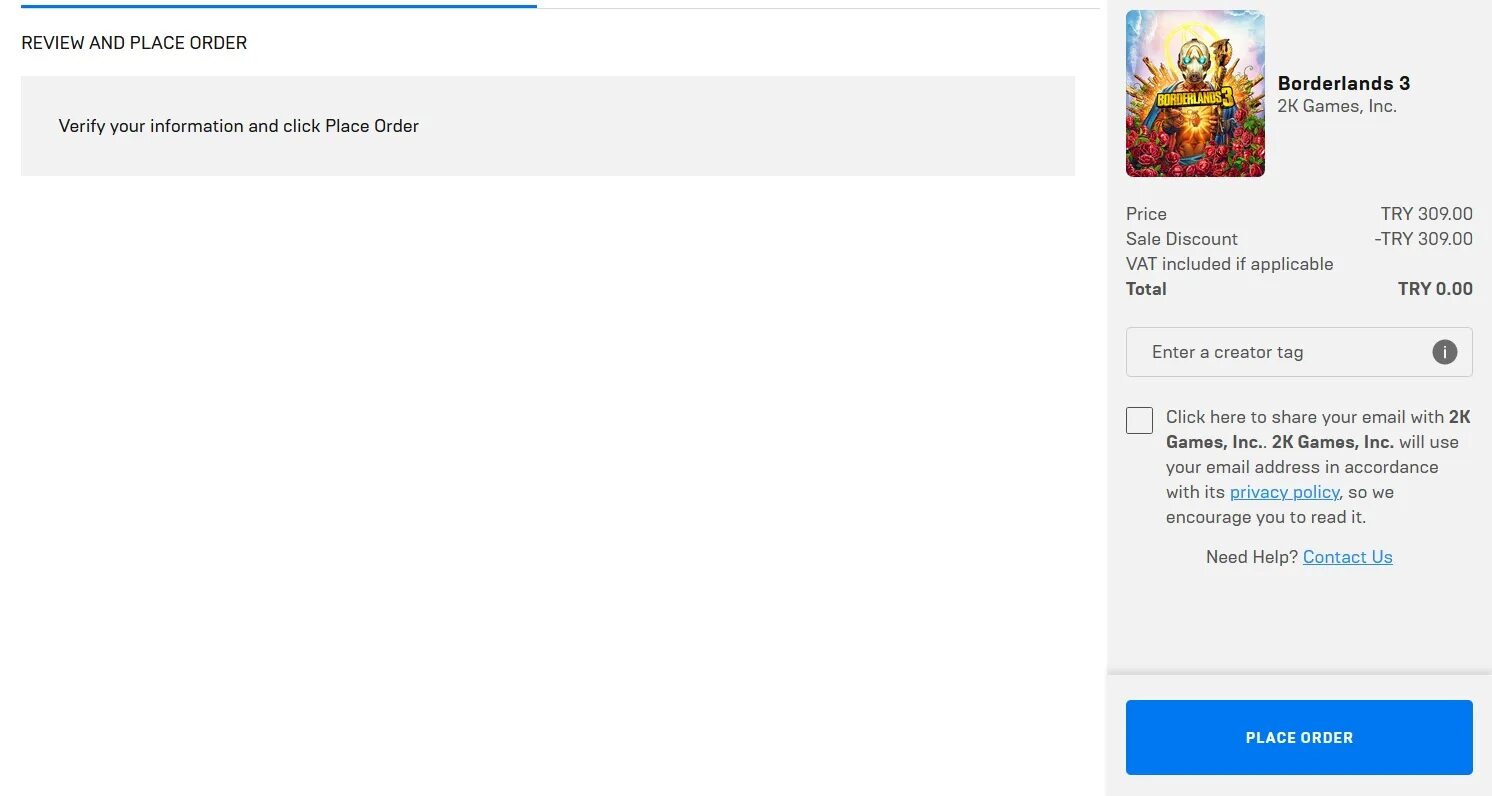Viewport: 1492px width, 796px height.
Task: Click the Need Help? text
Action: (1252, 557)
